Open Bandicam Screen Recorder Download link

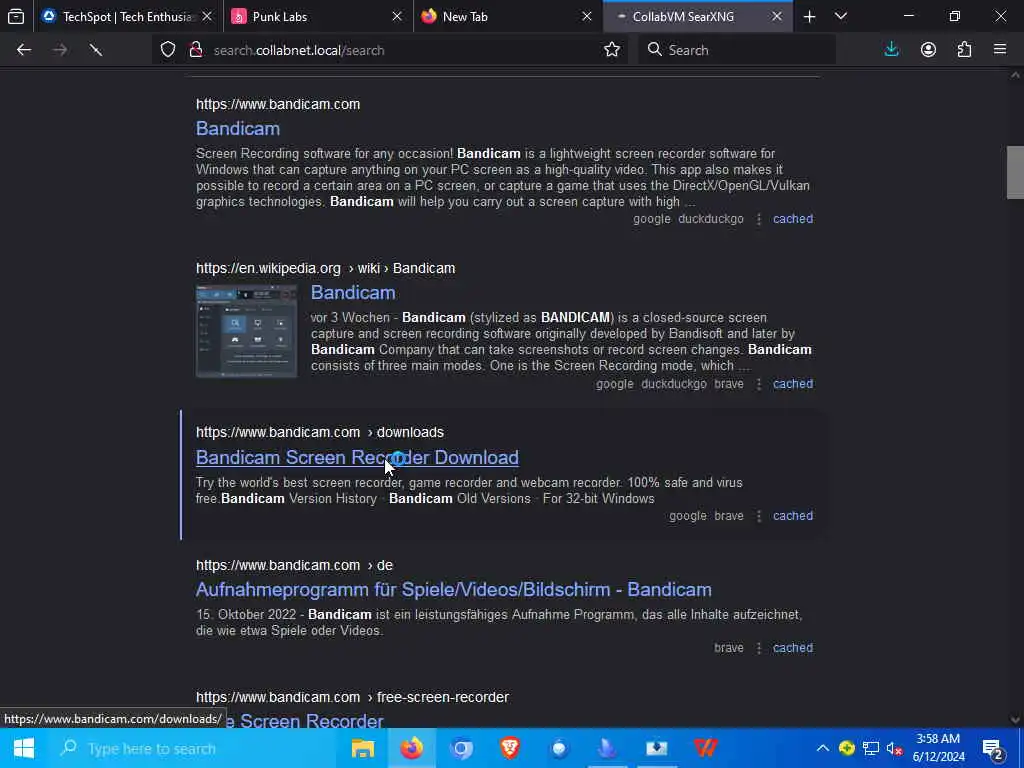[x=357, y=458]
